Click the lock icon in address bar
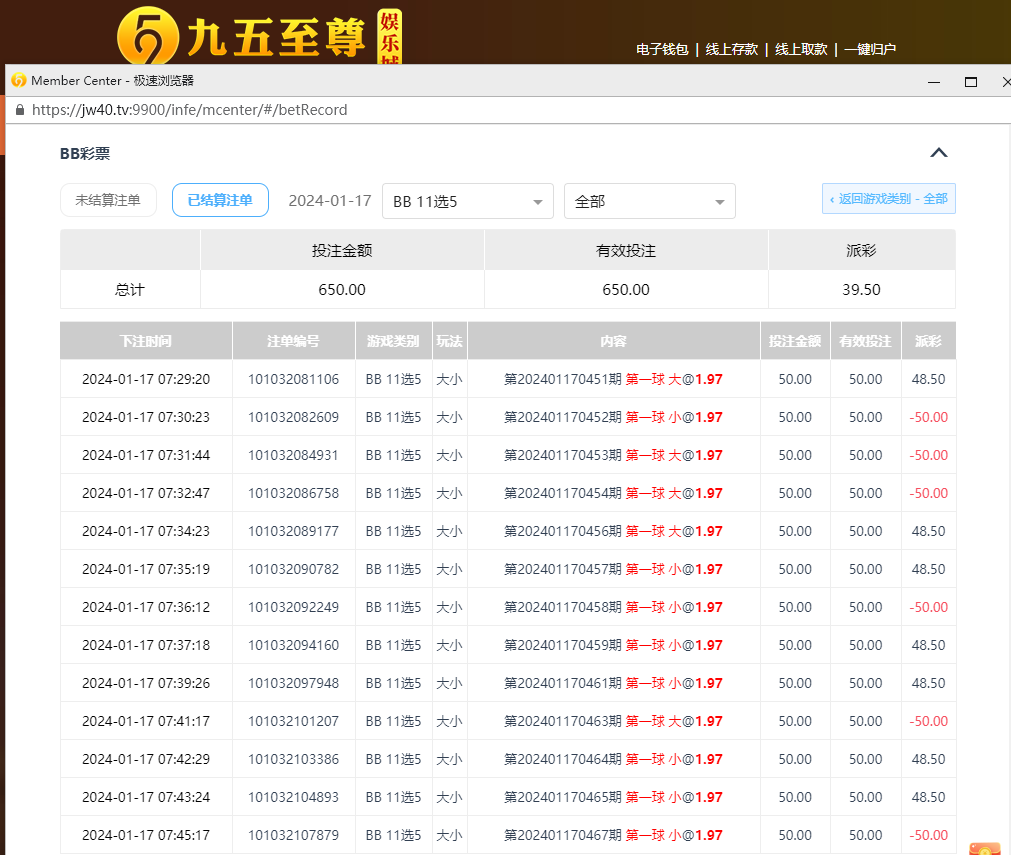1011x855 pixels. (x=19, y=110)
